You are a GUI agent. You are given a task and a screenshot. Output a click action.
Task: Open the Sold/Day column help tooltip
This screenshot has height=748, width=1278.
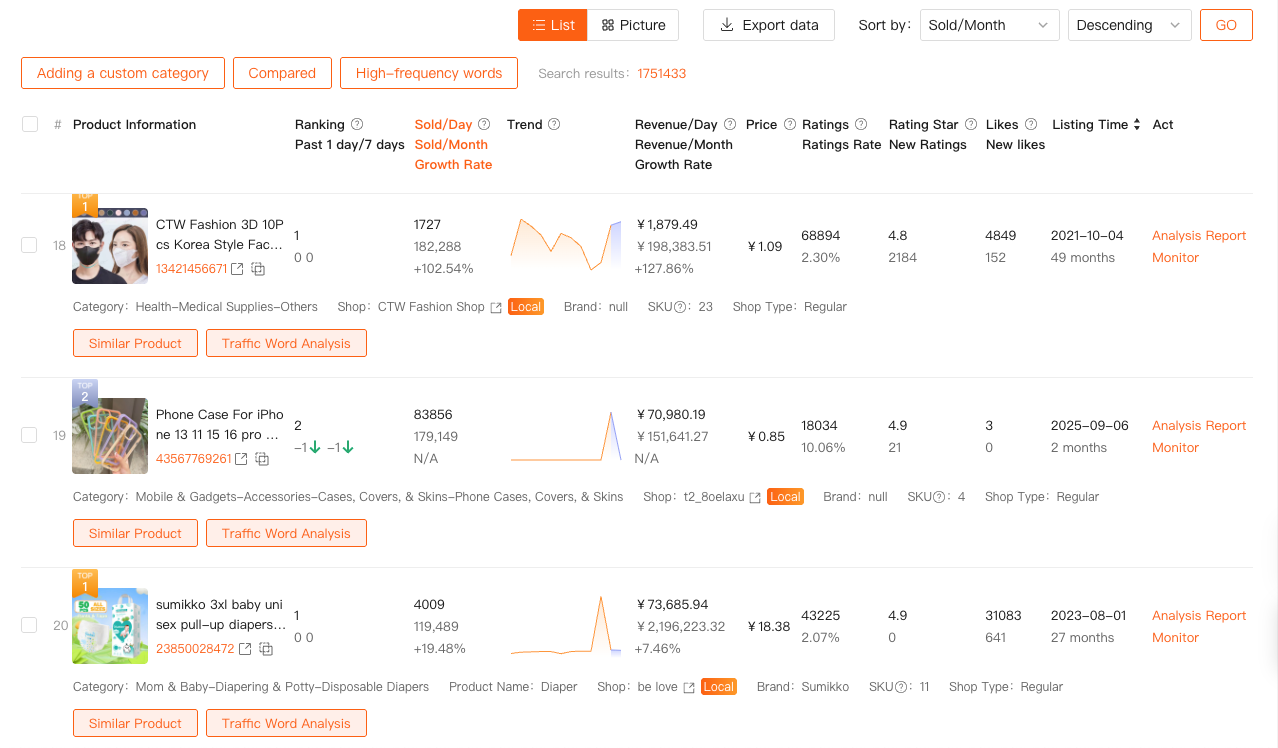pos(484,124)
